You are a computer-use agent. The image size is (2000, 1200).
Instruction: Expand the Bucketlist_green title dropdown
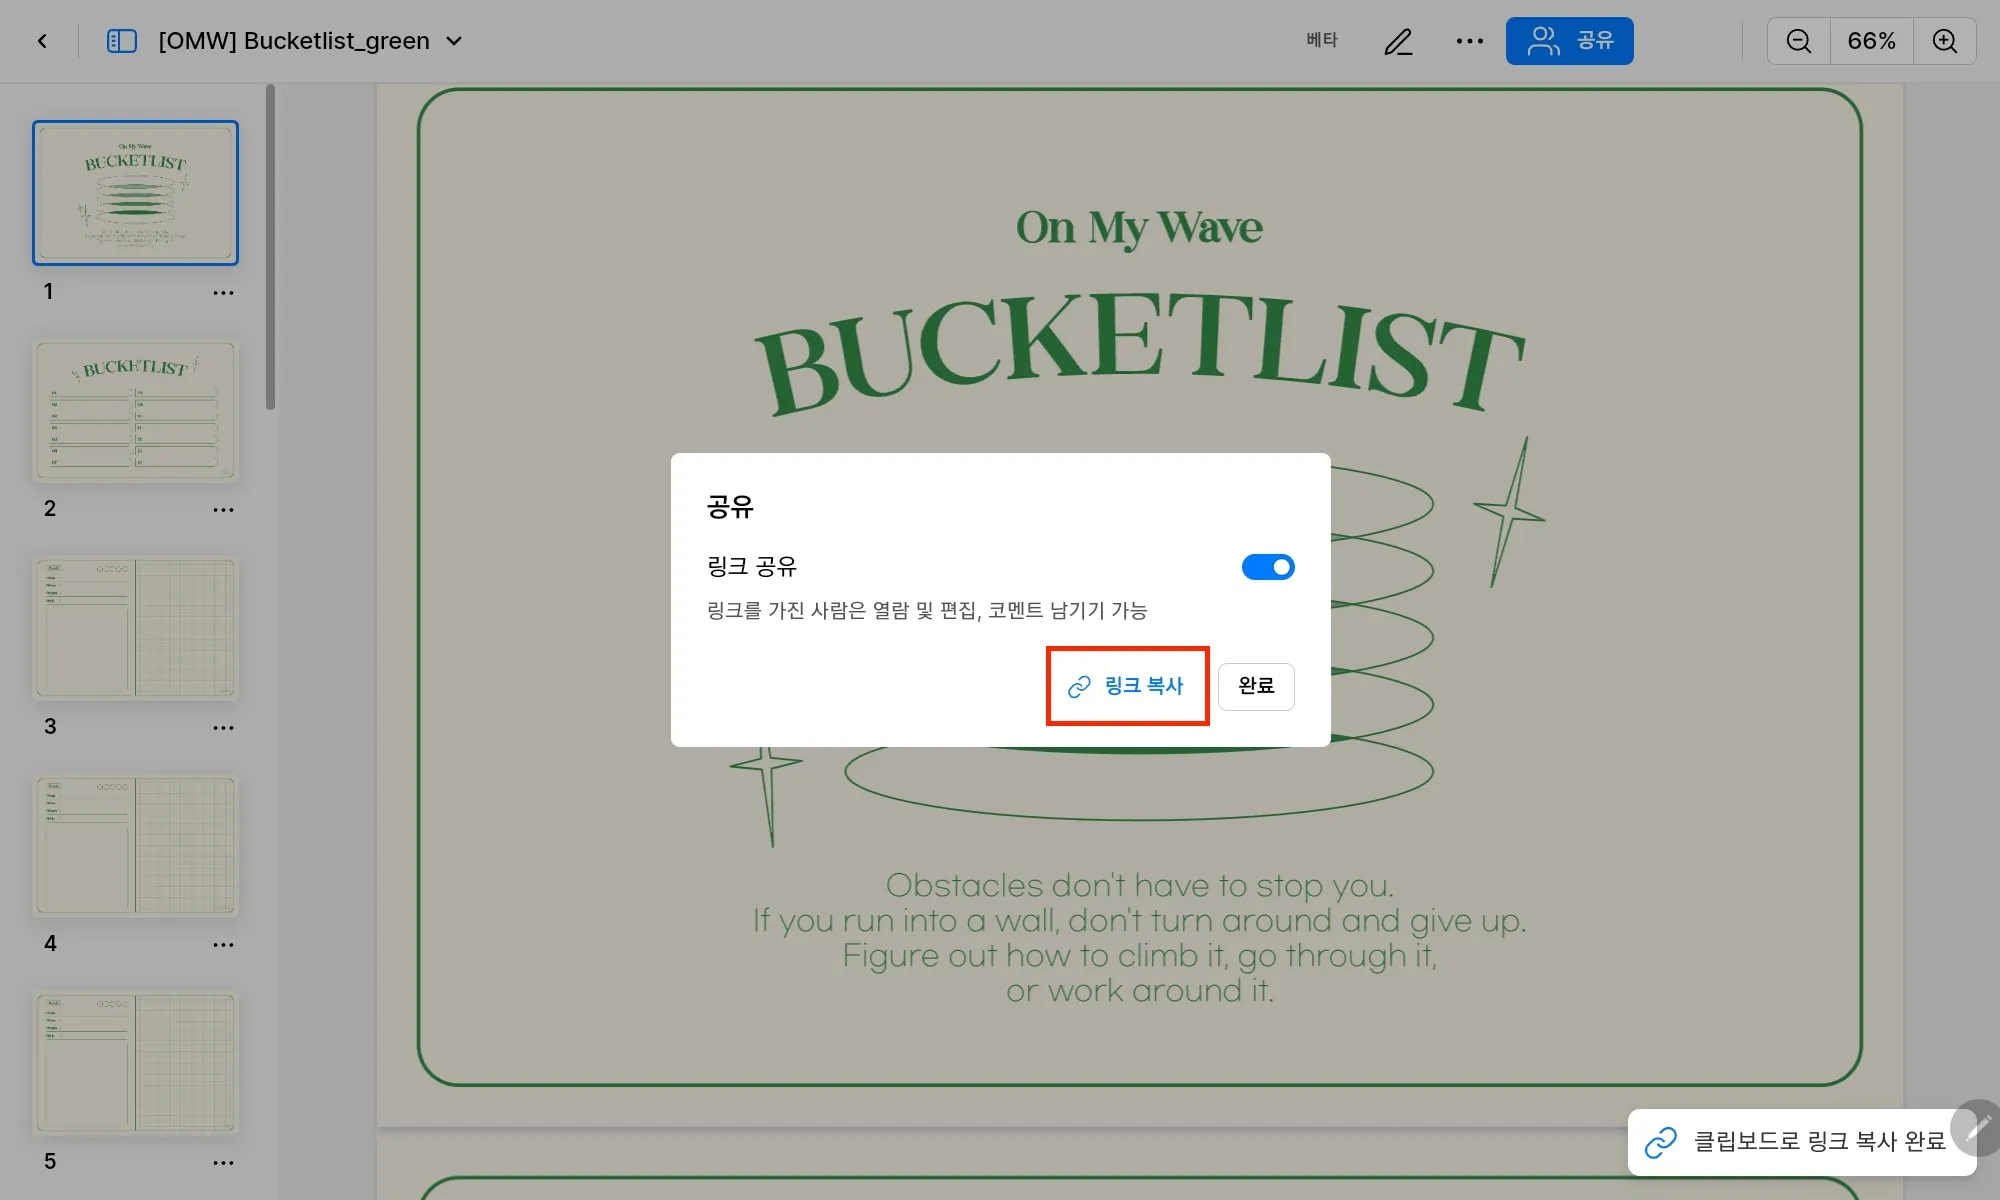pos(454,41)
